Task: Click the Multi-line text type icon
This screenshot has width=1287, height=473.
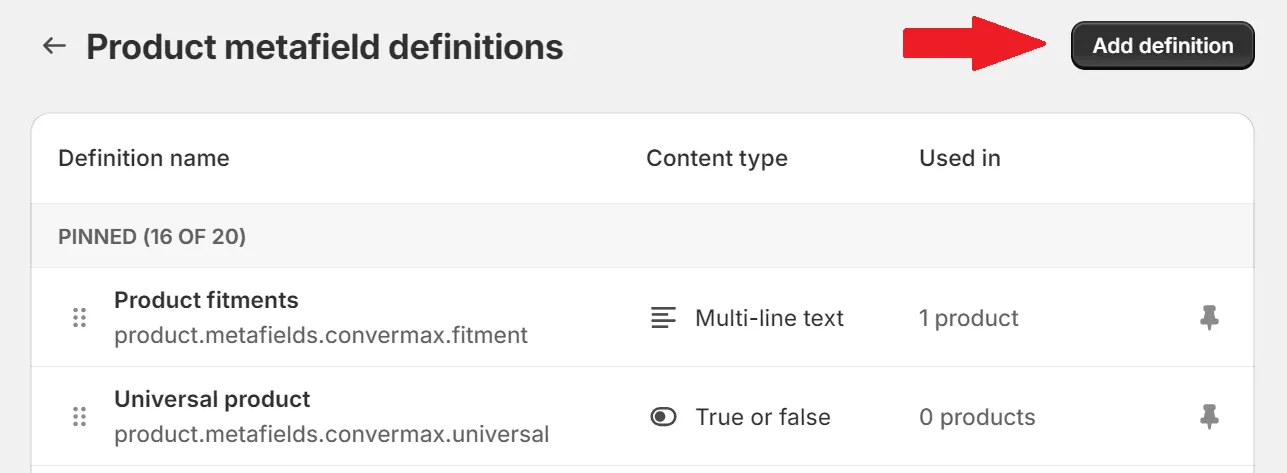Action: [663, 318]
